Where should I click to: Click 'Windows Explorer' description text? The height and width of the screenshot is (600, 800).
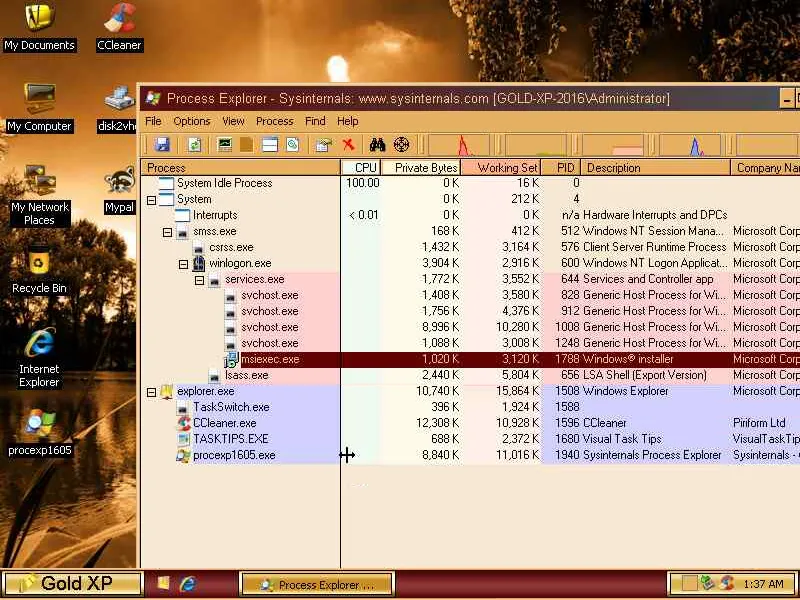pyautogui.click(x=626, y=391)
